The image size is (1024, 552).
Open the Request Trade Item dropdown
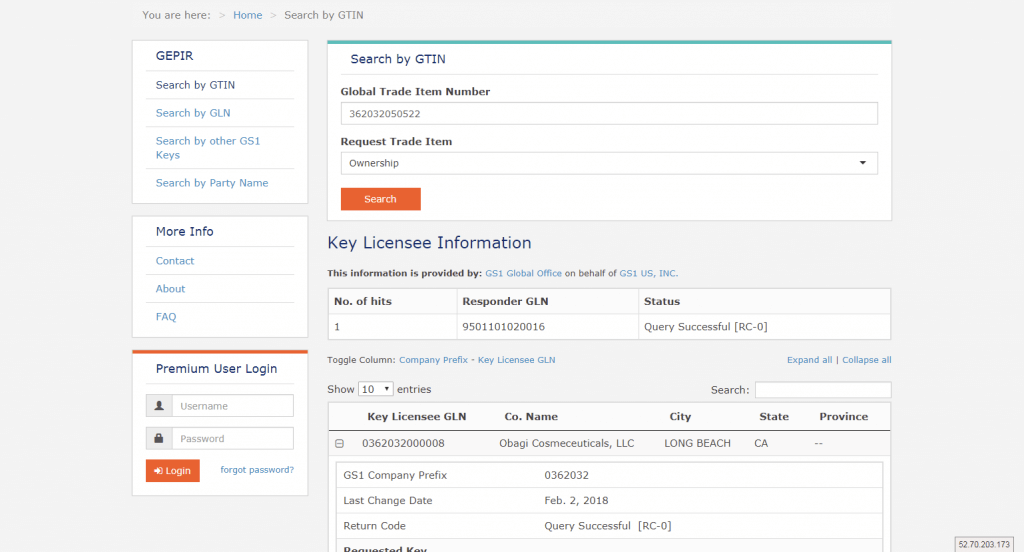pyautogui.click(x=608, y=163)
